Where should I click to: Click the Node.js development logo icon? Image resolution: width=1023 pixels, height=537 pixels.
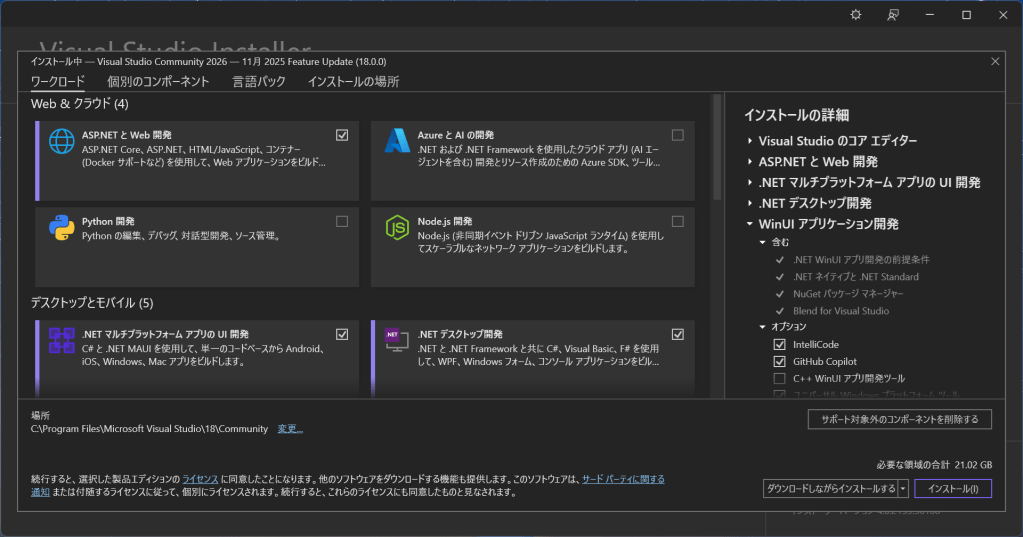pyautogui.click(x=397, y=228)
